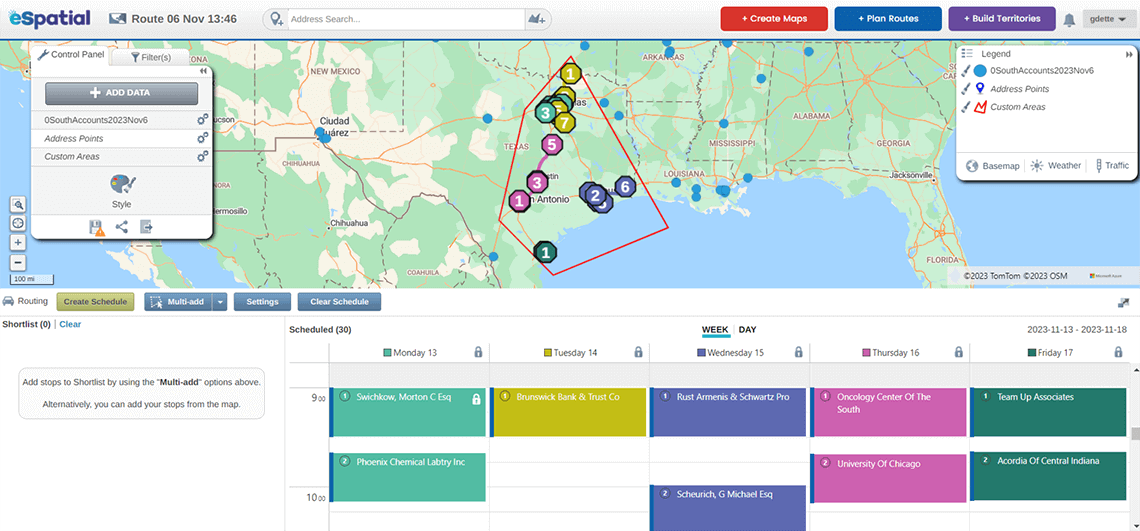Viewport: 1140px width, 531px height.
Task: Open the notifications bell
Action: [x=1069, y=19]
